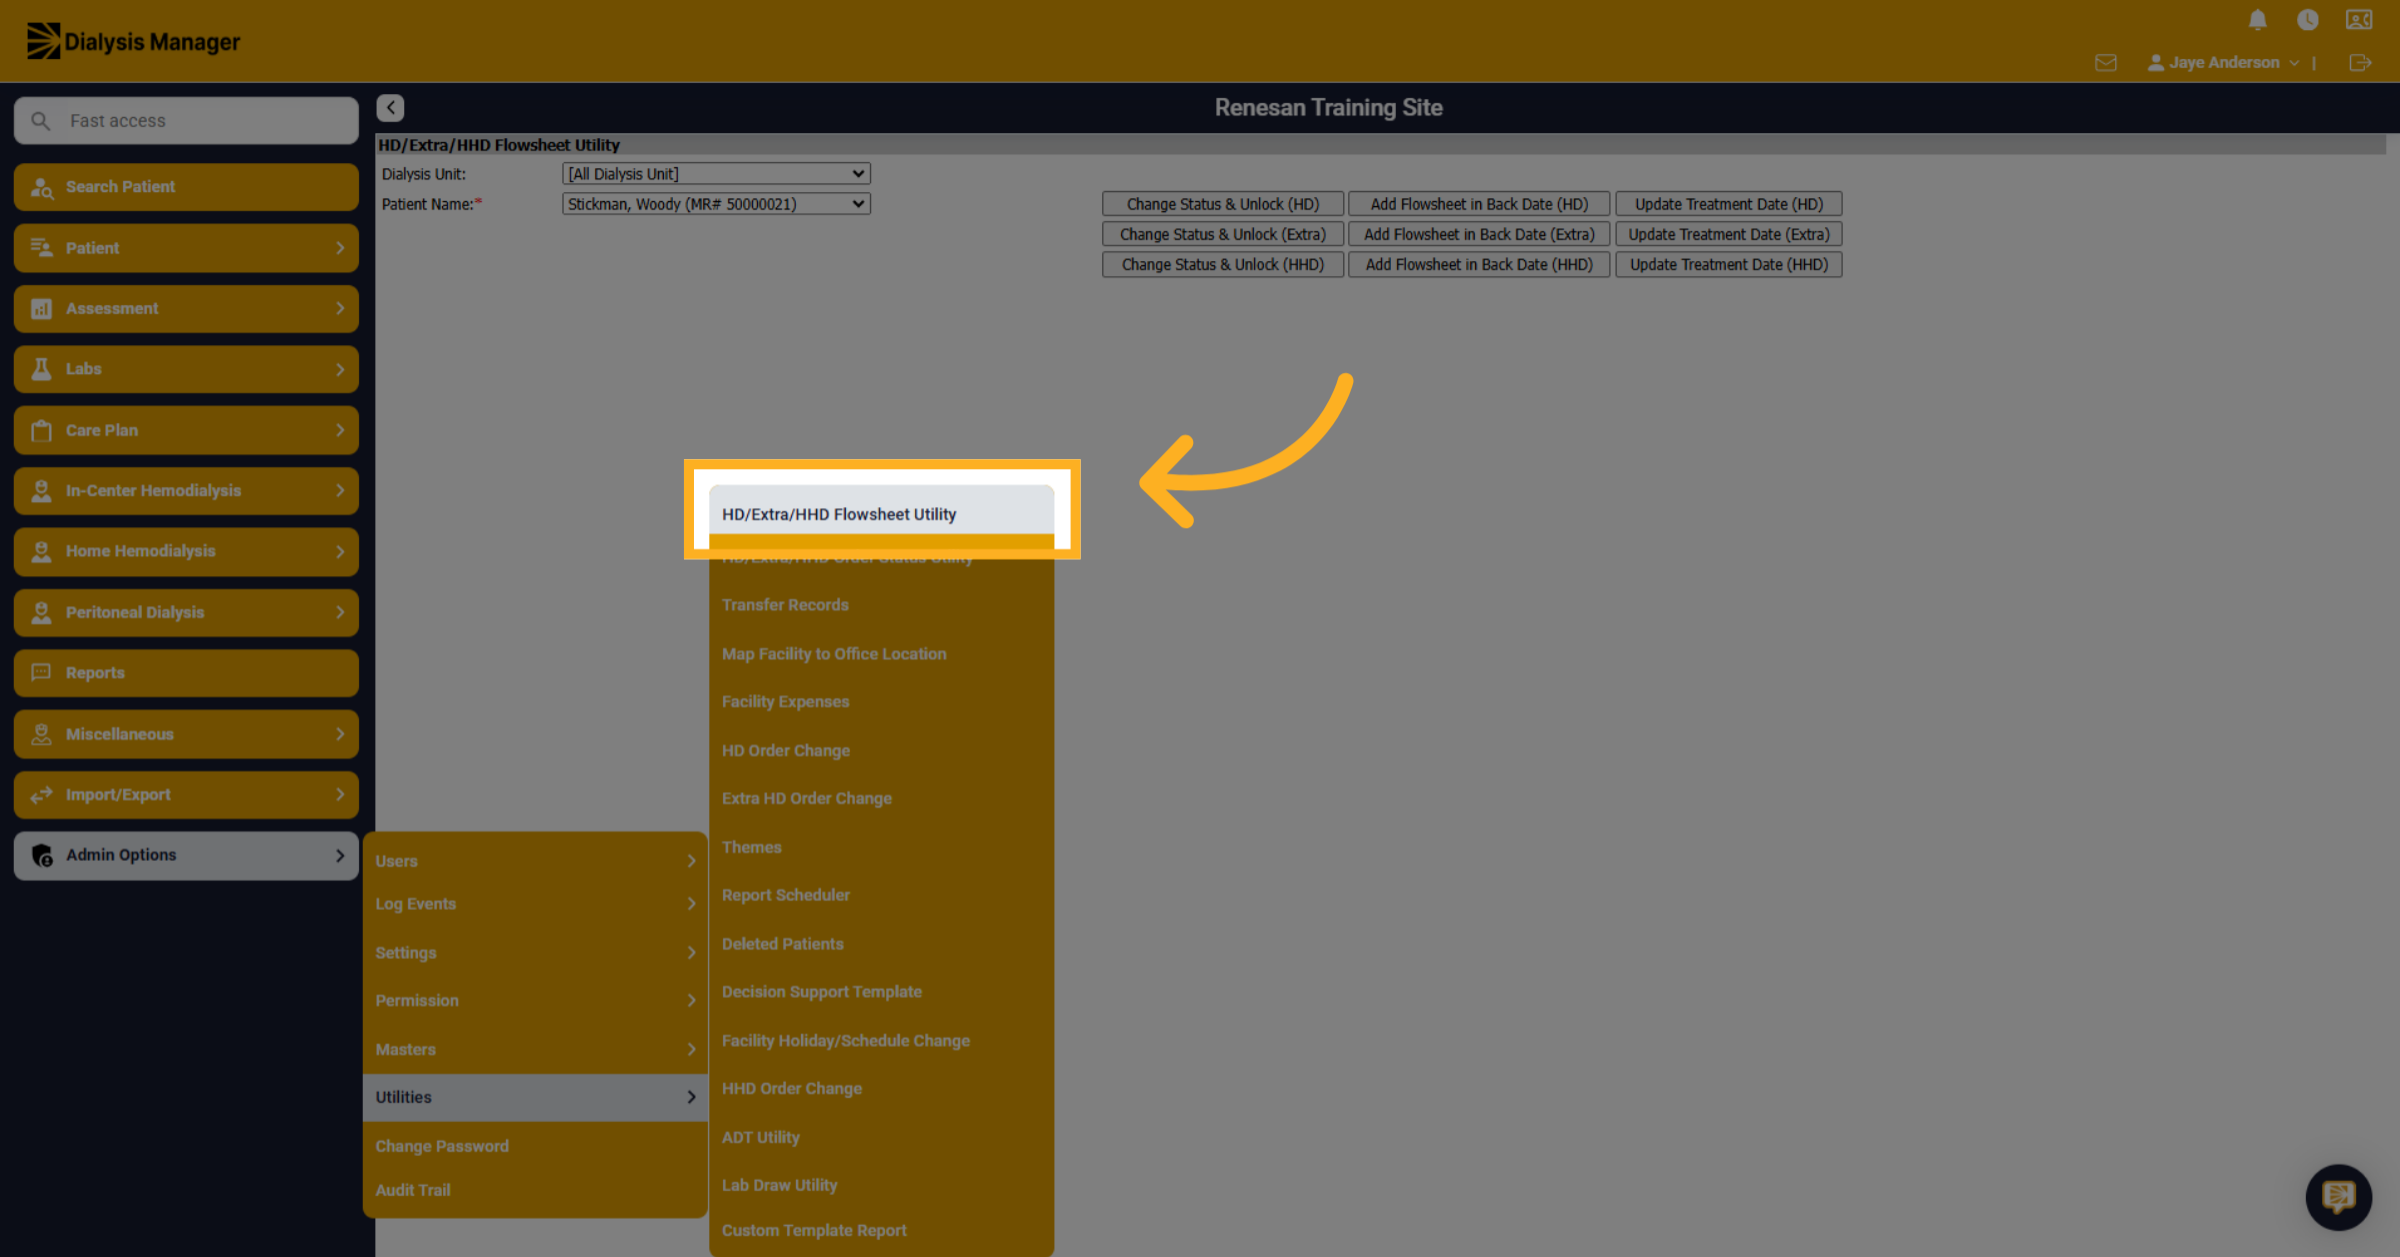Expand the Peritoneal Dialysis menu
Viewport: 2400px width, 1257px height.
tap(186, 612)
